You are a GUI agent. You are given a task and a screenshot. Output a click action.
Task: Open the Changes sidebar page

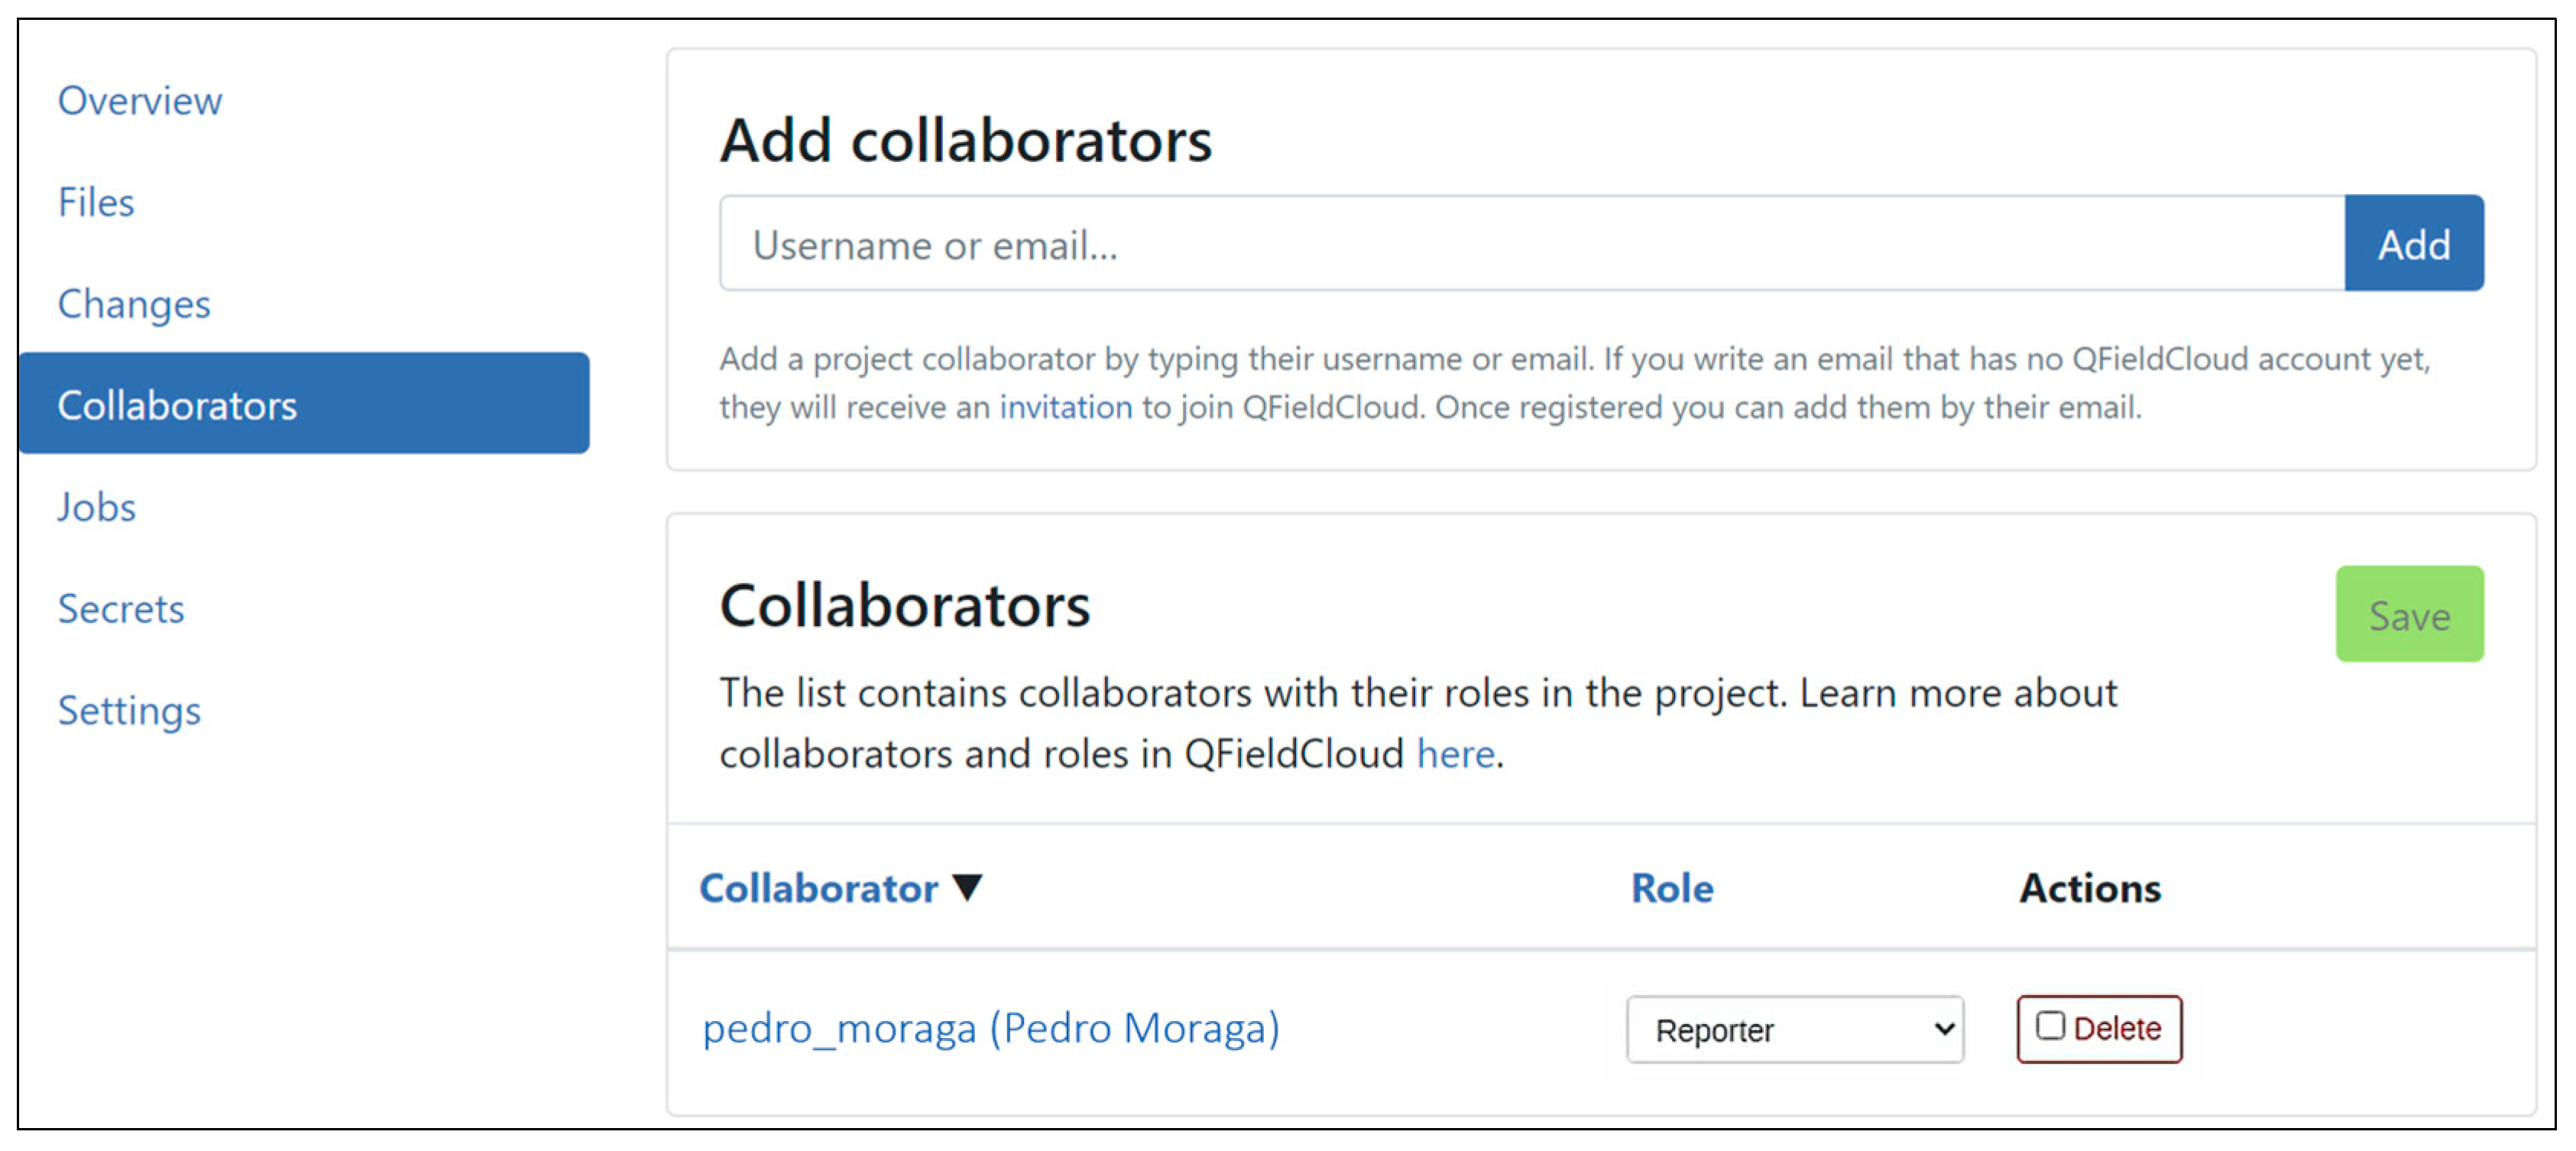point(134,304)
